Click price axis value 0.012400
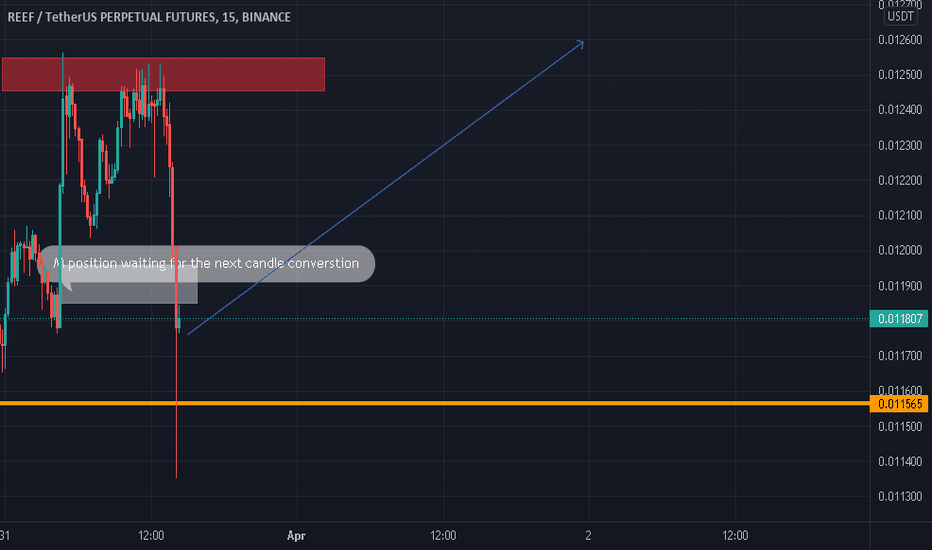 point(900,110)
